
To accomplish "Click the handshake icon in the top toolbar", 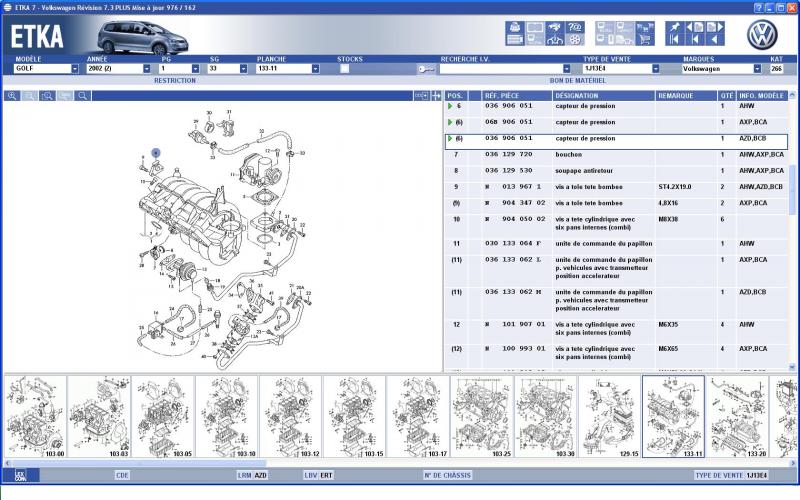I will 555,27.
